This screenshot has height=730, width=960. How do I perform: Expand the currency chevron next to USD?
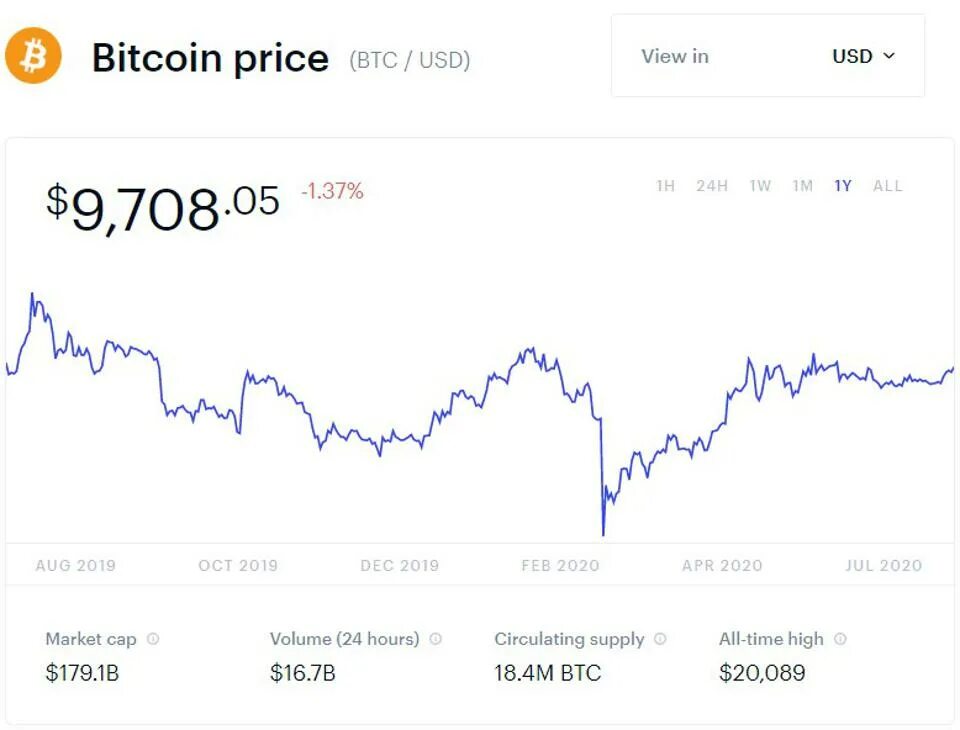pos(889,56)
